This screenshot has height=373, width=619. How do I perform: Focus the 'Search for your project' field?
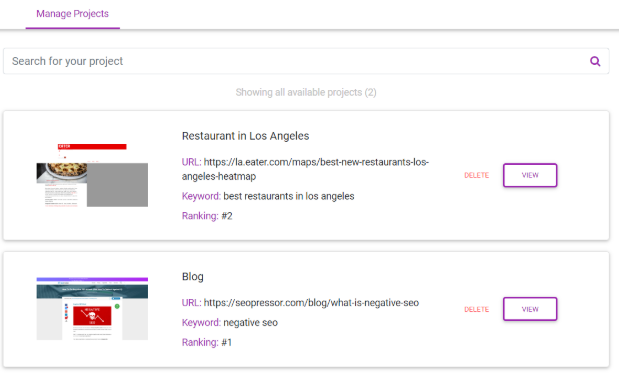pos(306,61)
